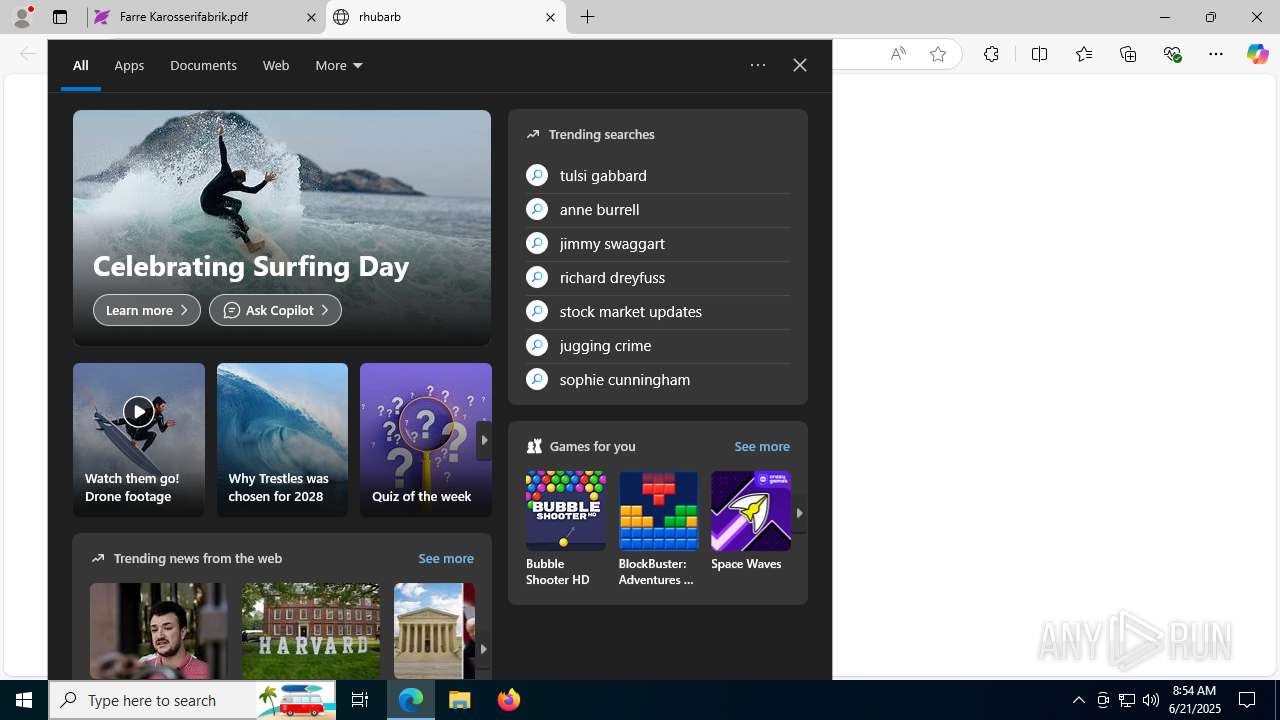Screen dimensions: 1280x720
Task: Open Edge tab actions menu icon
Action: [x=60, y=17]
